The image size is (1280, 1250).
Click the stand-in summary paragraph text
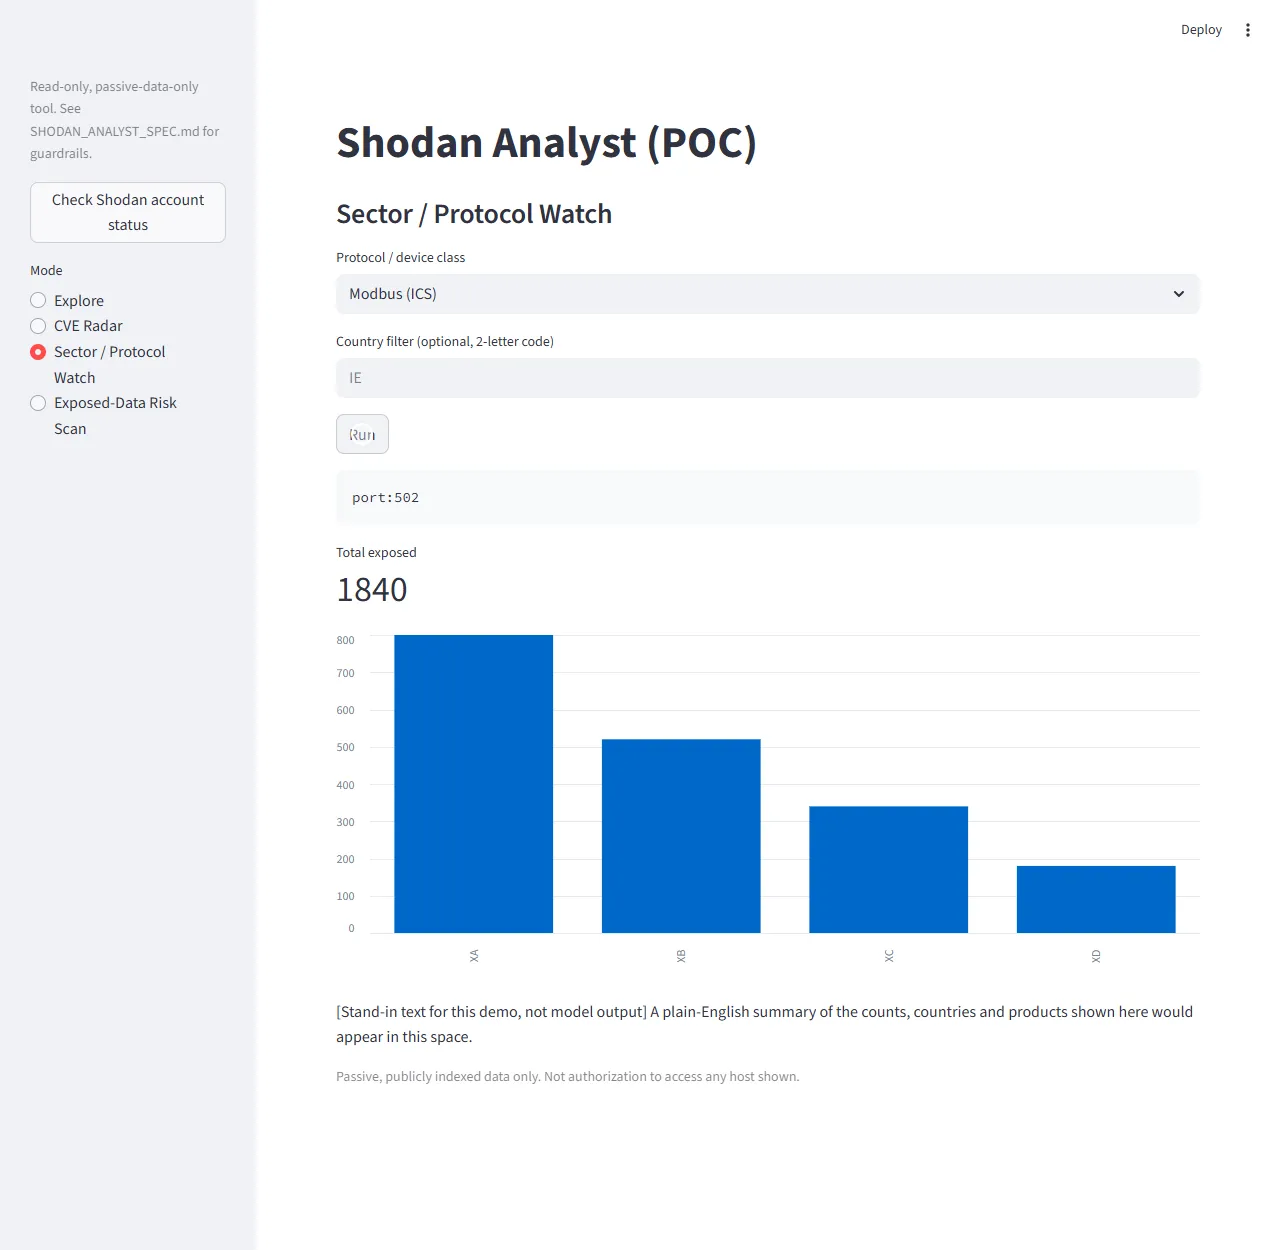(765, 1024)
